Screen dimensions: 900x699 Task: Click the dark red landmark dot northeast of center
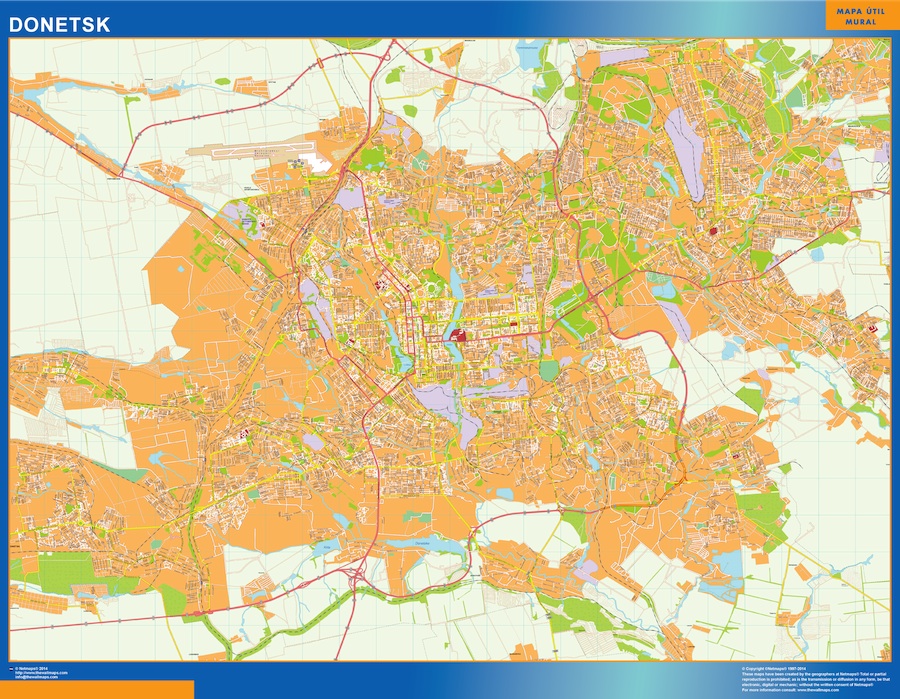pos(712,231)
